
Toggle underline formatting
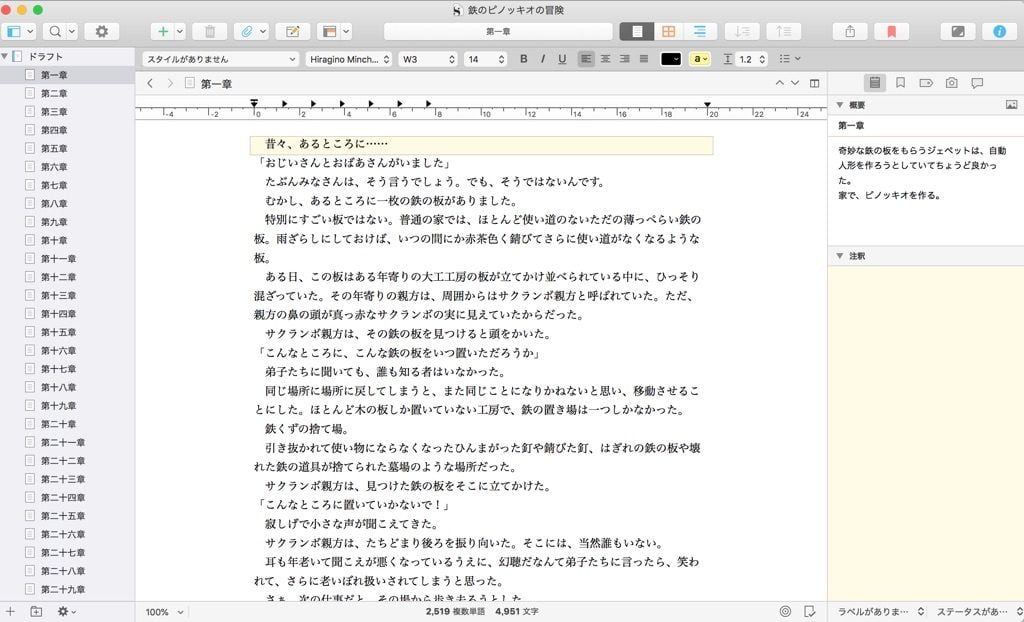562,59
